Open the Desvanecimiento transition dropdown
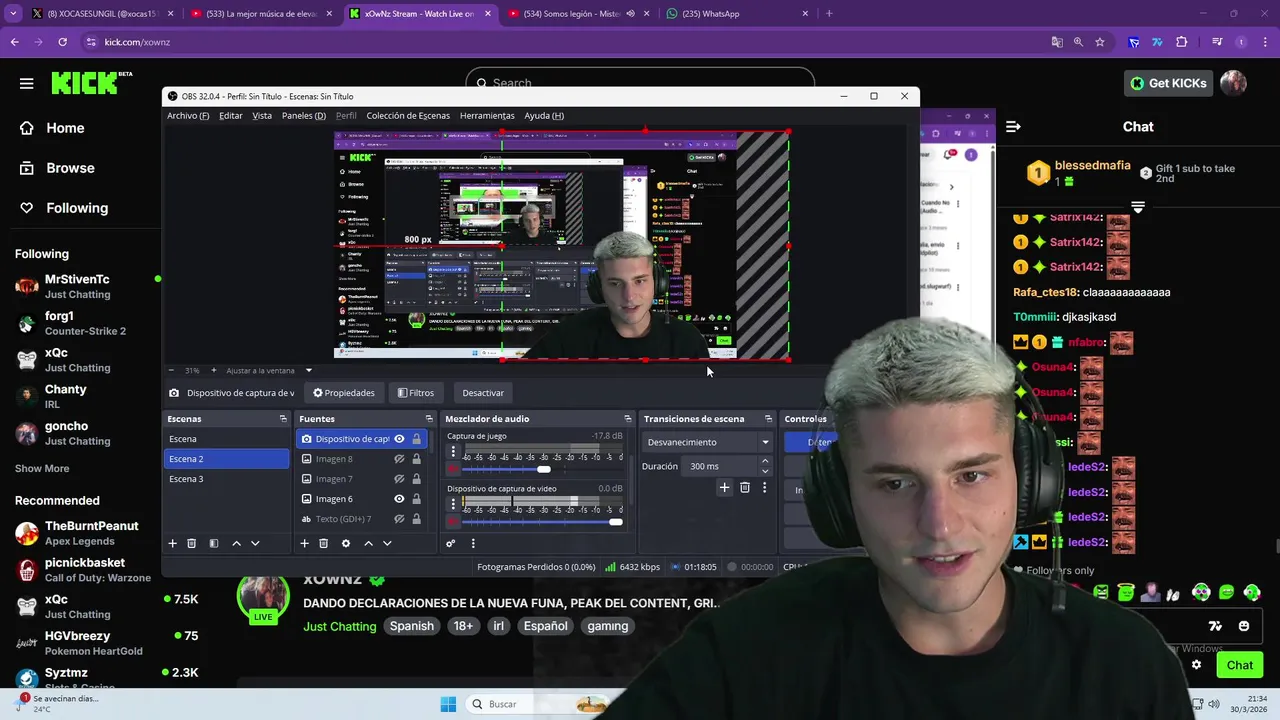Viewport: 1280px width, 720px height. point(708,442)
